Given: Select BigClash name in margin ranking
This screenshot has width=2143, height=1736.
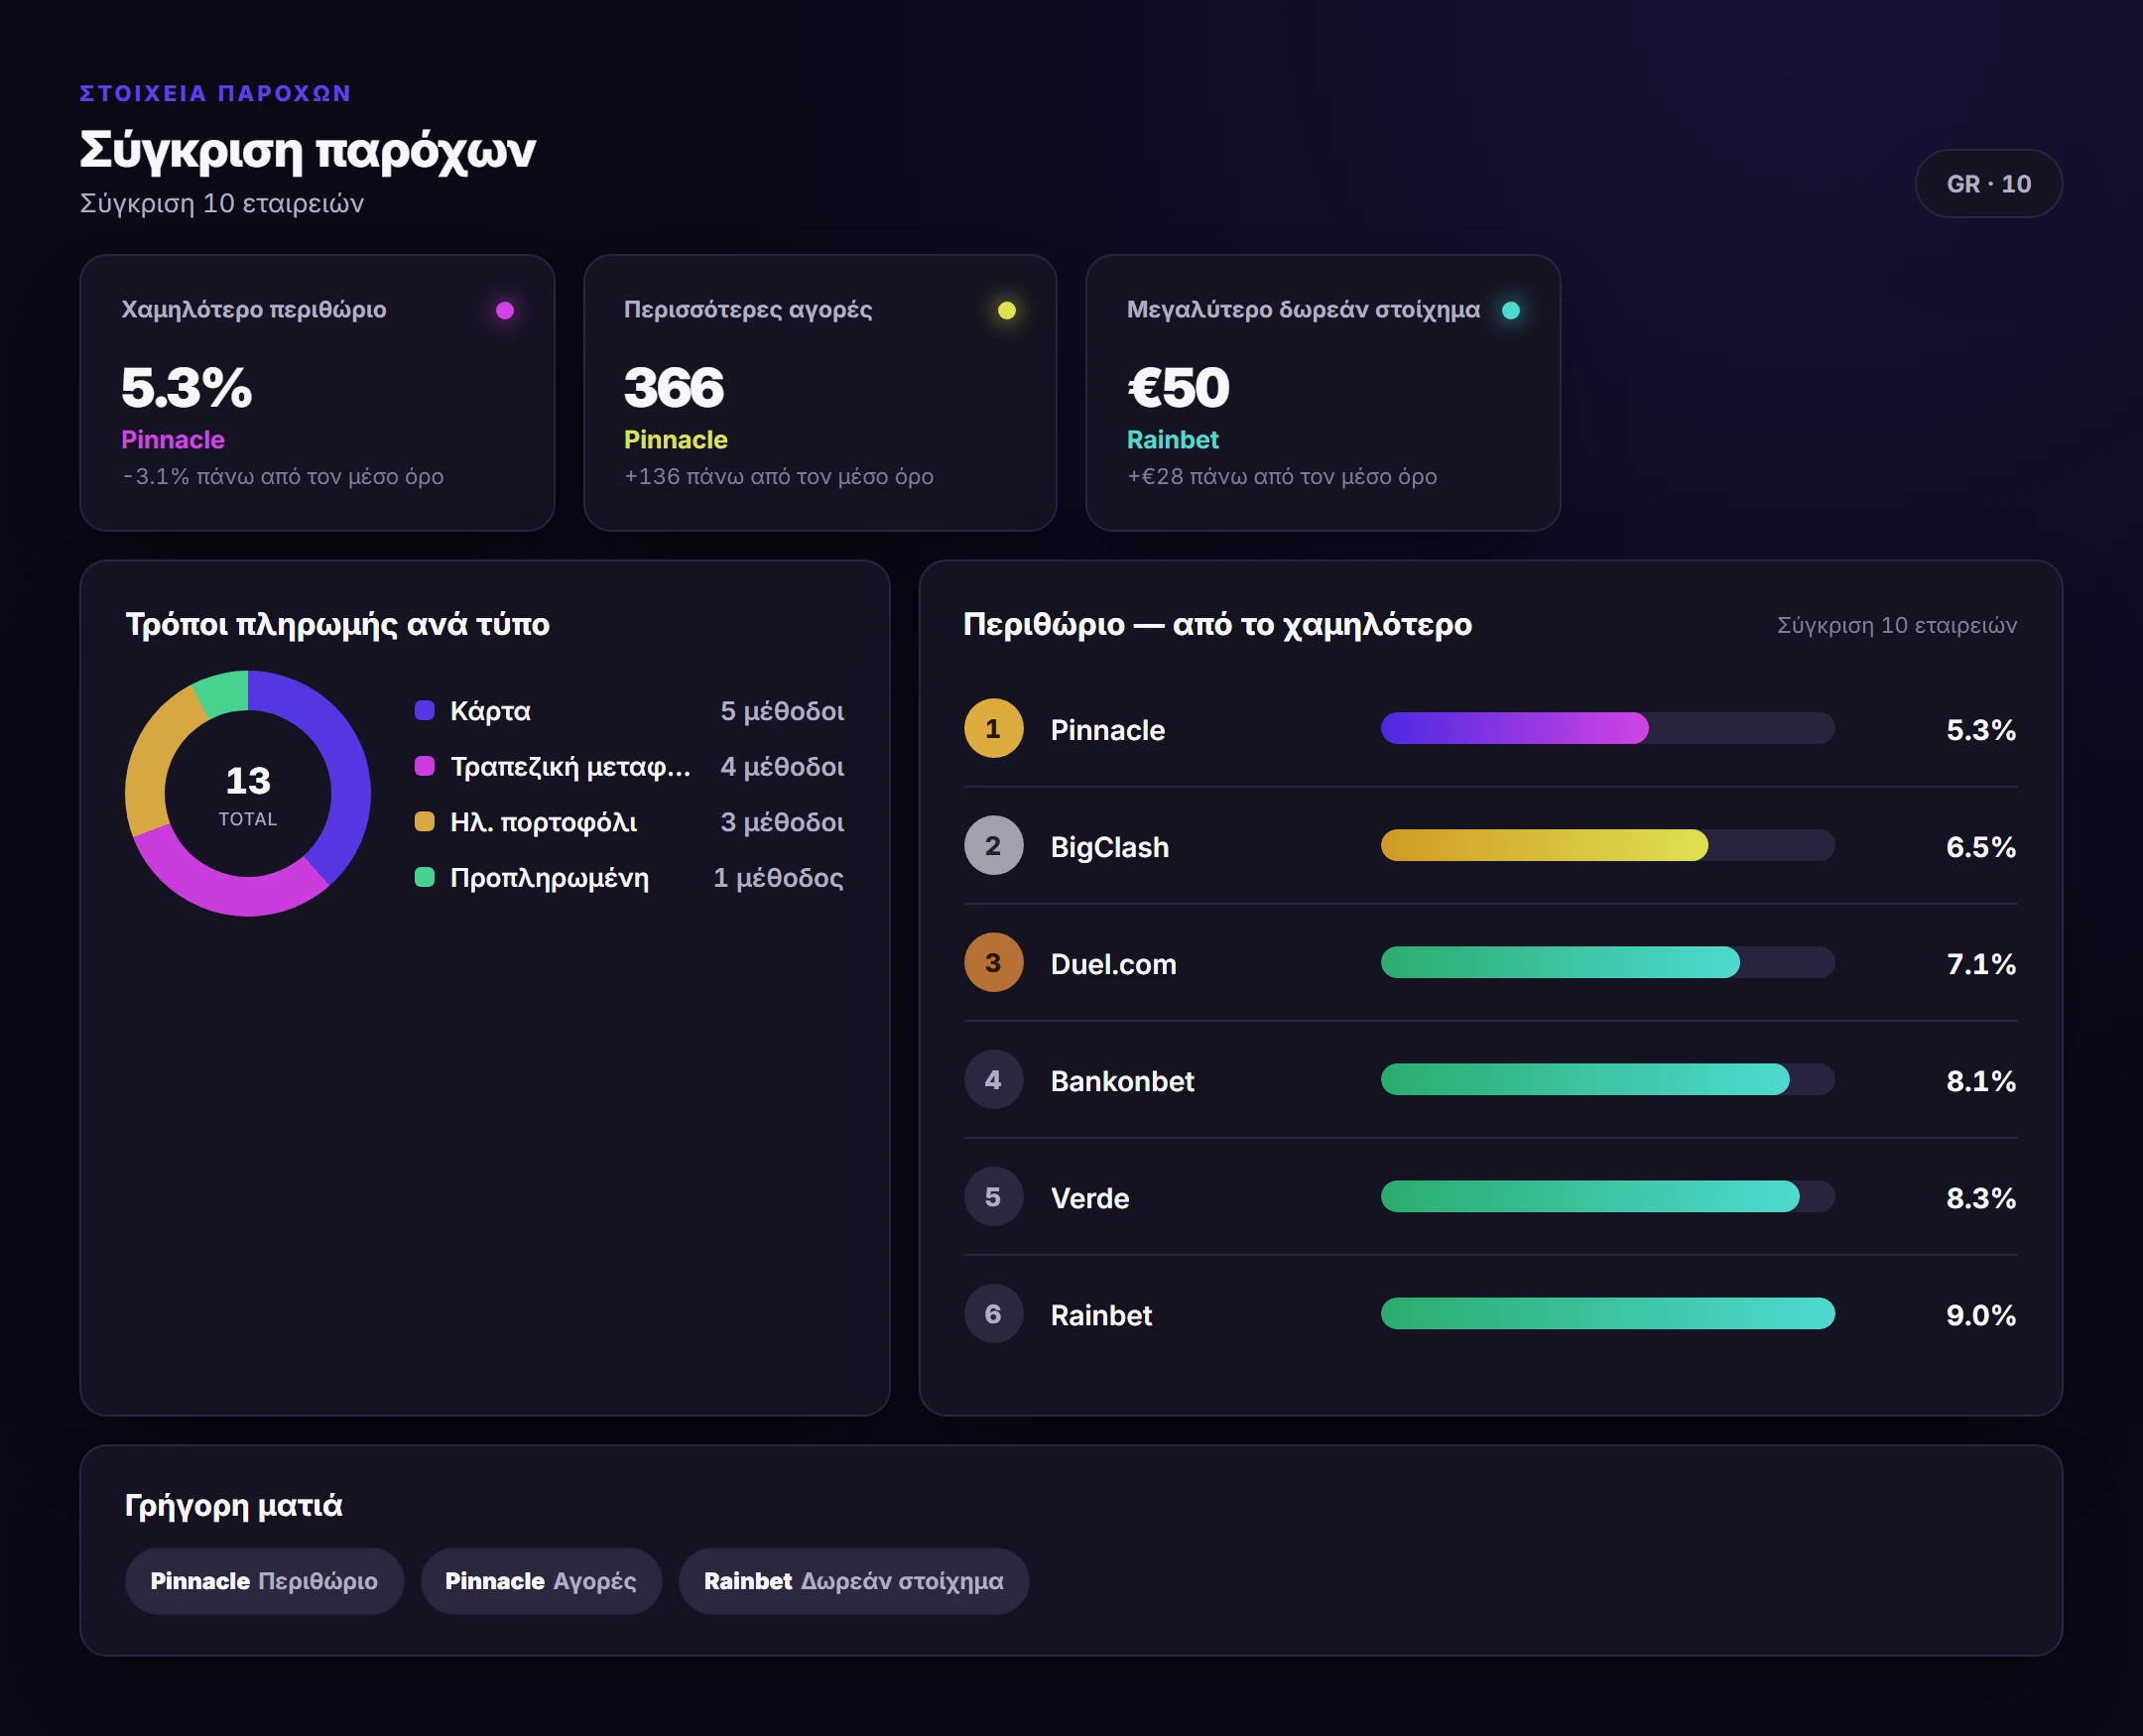Looking at the screenshot, I should click(1110, 847).
